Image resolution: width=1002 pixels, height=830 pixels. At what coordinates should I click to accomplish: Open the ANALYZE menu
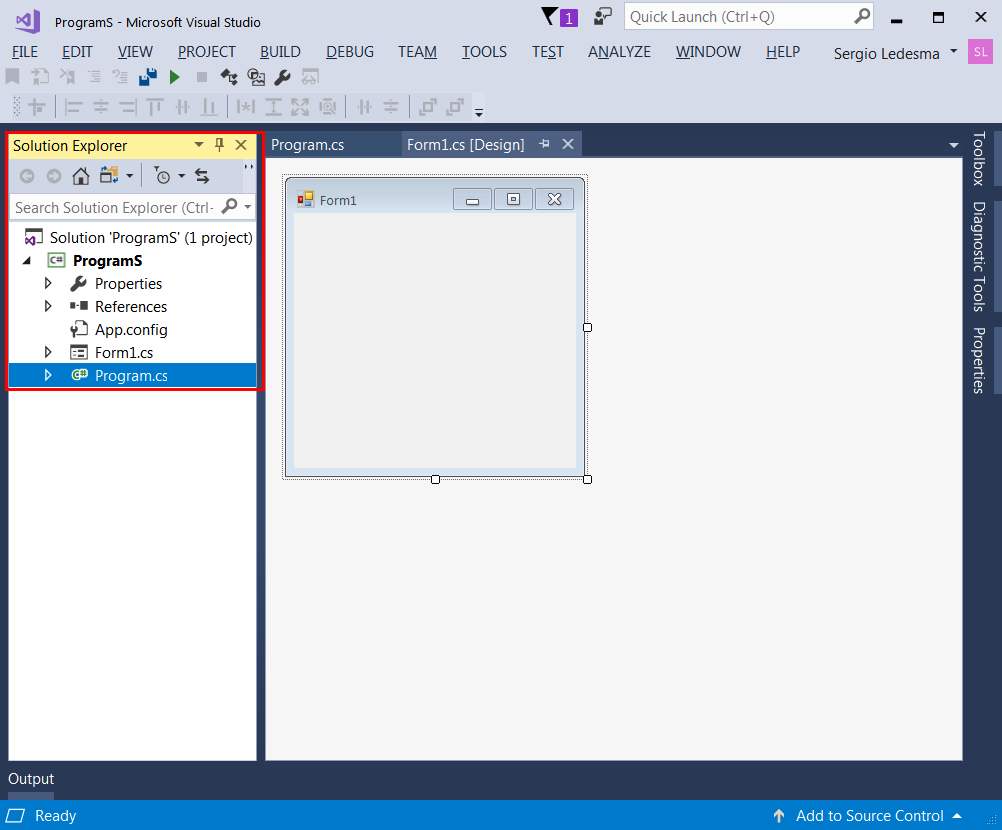(x=619, y=52)
